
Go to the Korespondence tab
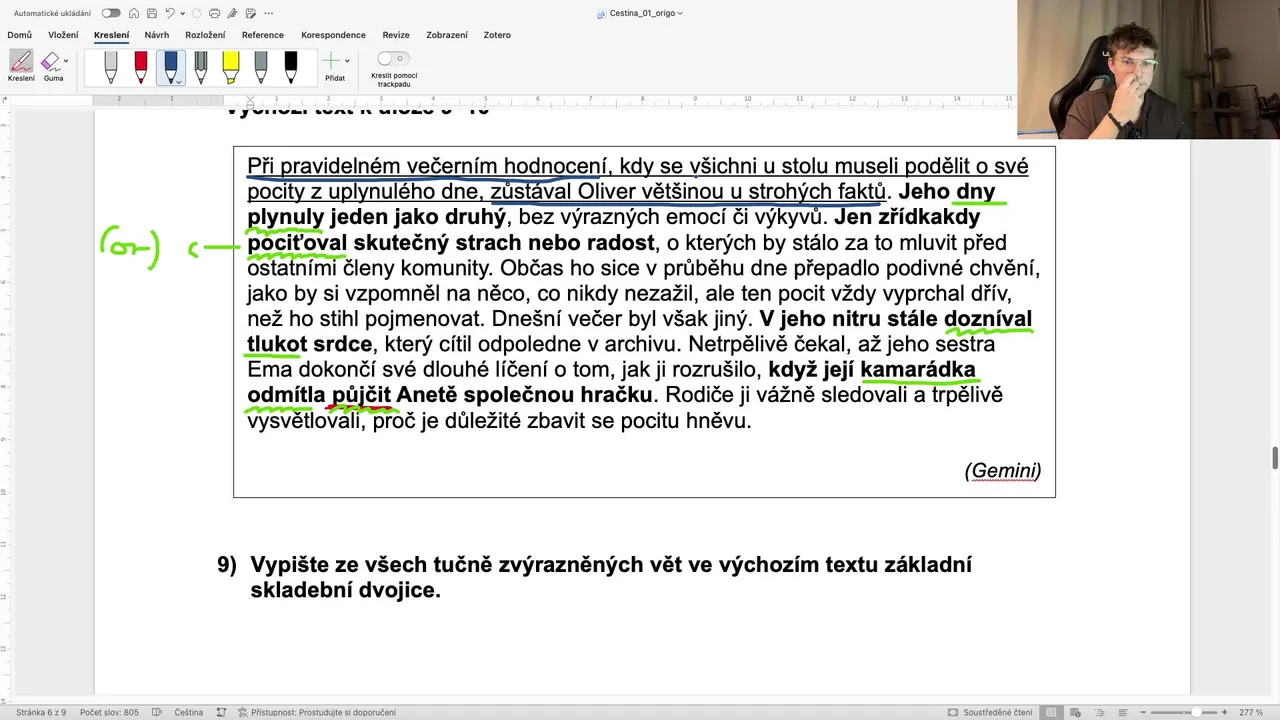click(333, 35)
